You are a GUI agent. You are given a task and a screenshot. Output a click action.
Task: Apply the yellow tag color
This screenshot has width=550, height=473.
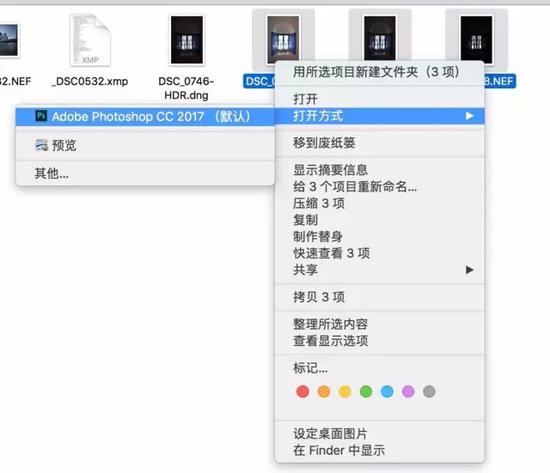pos(345,391)
